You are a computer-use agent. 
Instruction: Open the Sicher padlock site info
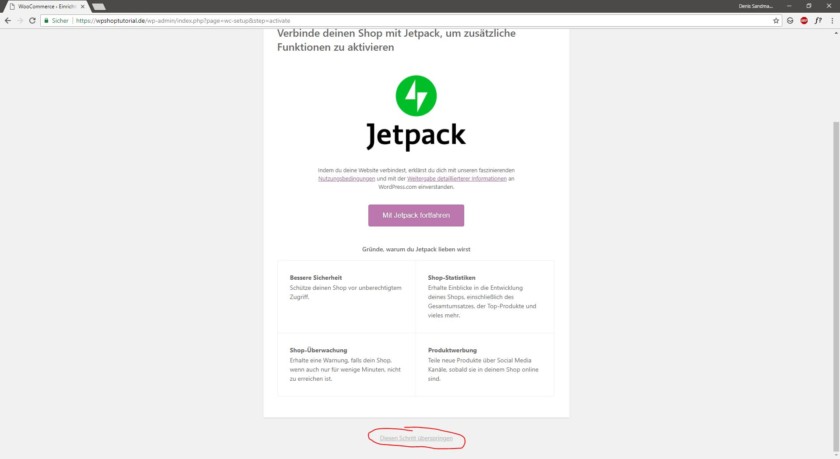56,20
